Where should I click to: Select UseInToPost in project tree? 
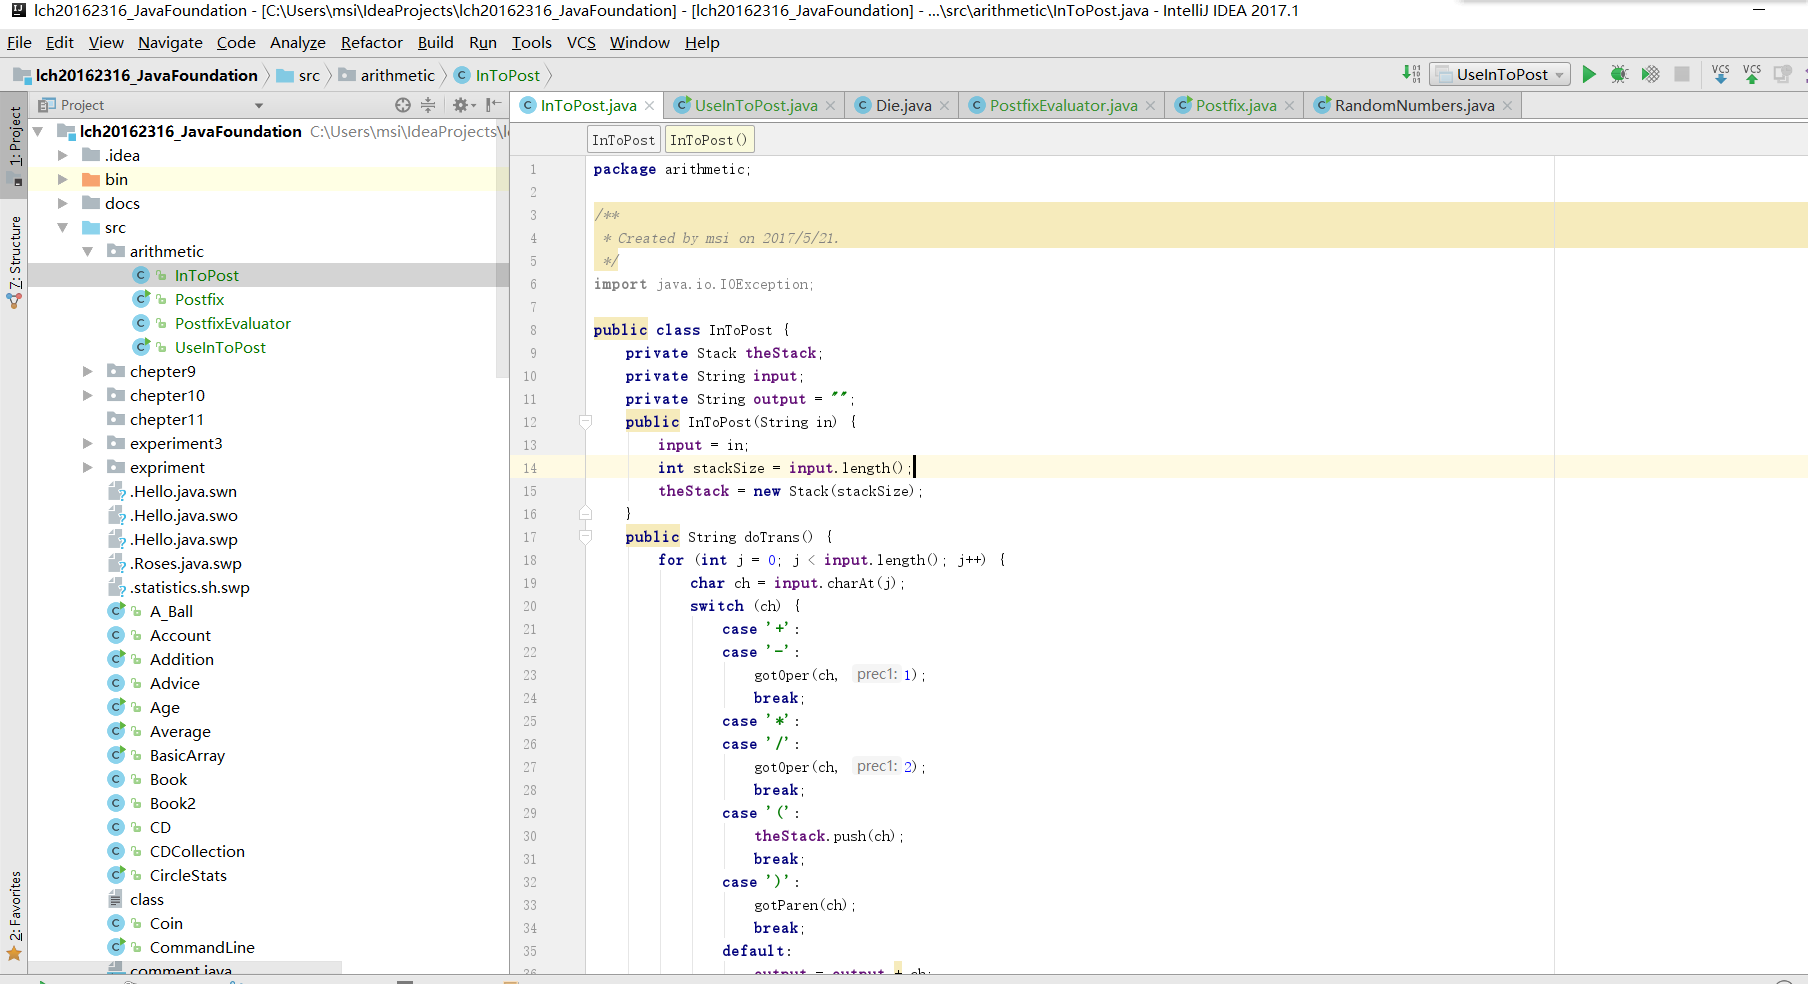tap(220, 347)
